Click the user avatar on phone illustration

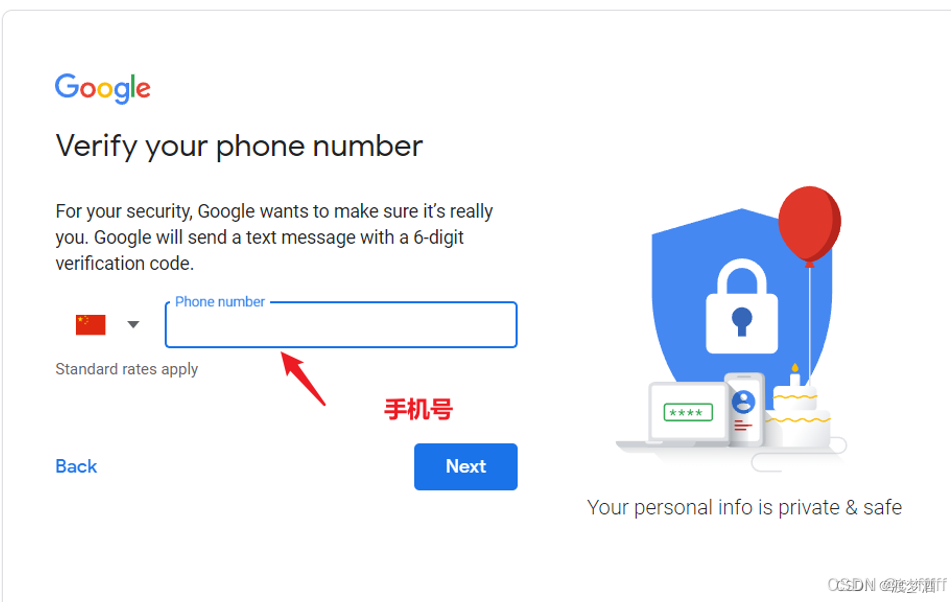click(x=744, y=402)
